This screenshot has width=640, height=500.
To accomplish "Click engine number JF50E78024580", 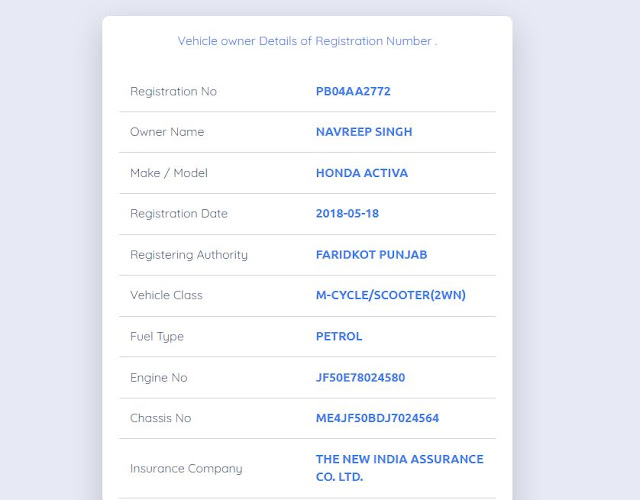I will coord(360,377).
